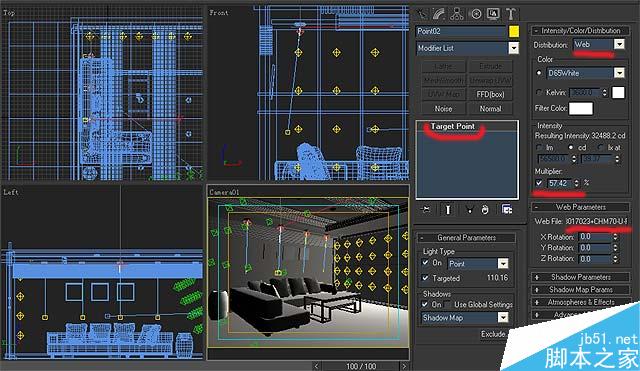Click the 100 / 100 time slider
The image size is (640, 371).
tap(360, 366)
